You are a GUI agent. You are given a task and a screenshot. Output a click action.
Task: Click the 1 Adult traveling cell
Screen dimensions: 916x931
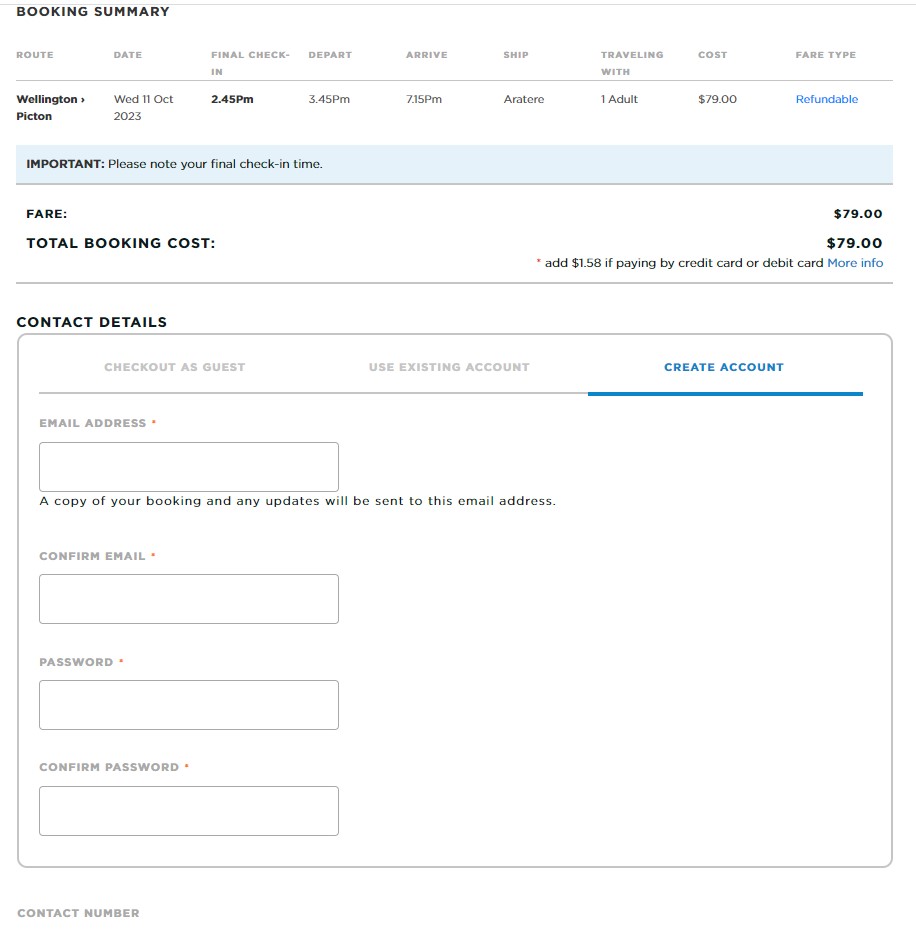click(x=619, y=99)
